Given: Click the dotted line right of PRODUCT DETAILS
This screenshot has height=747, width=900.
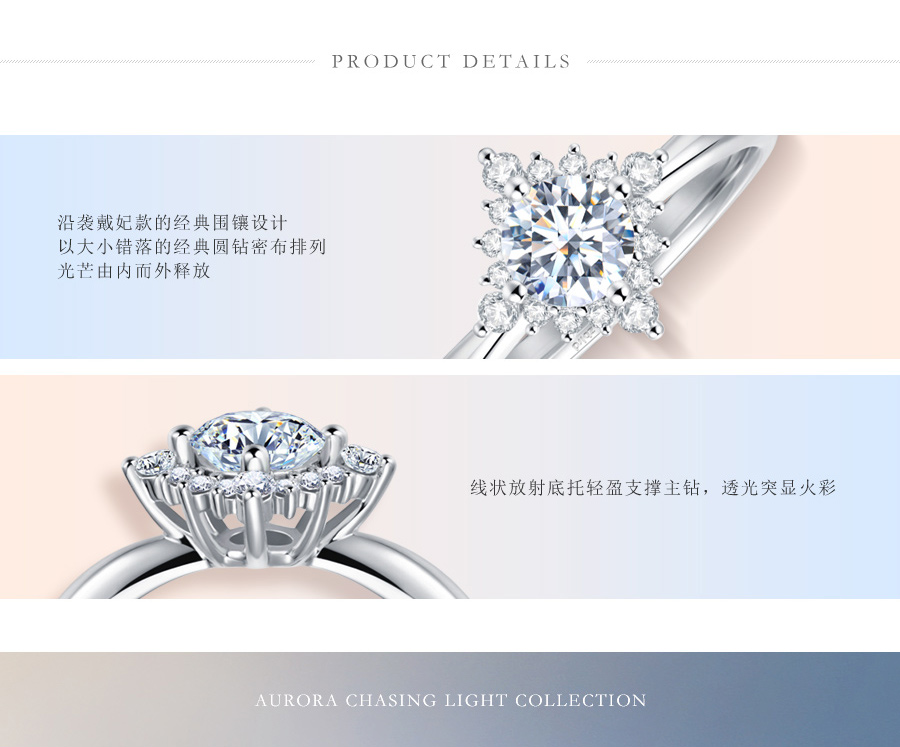Looking at the screenshot, I should pos(743,61).
